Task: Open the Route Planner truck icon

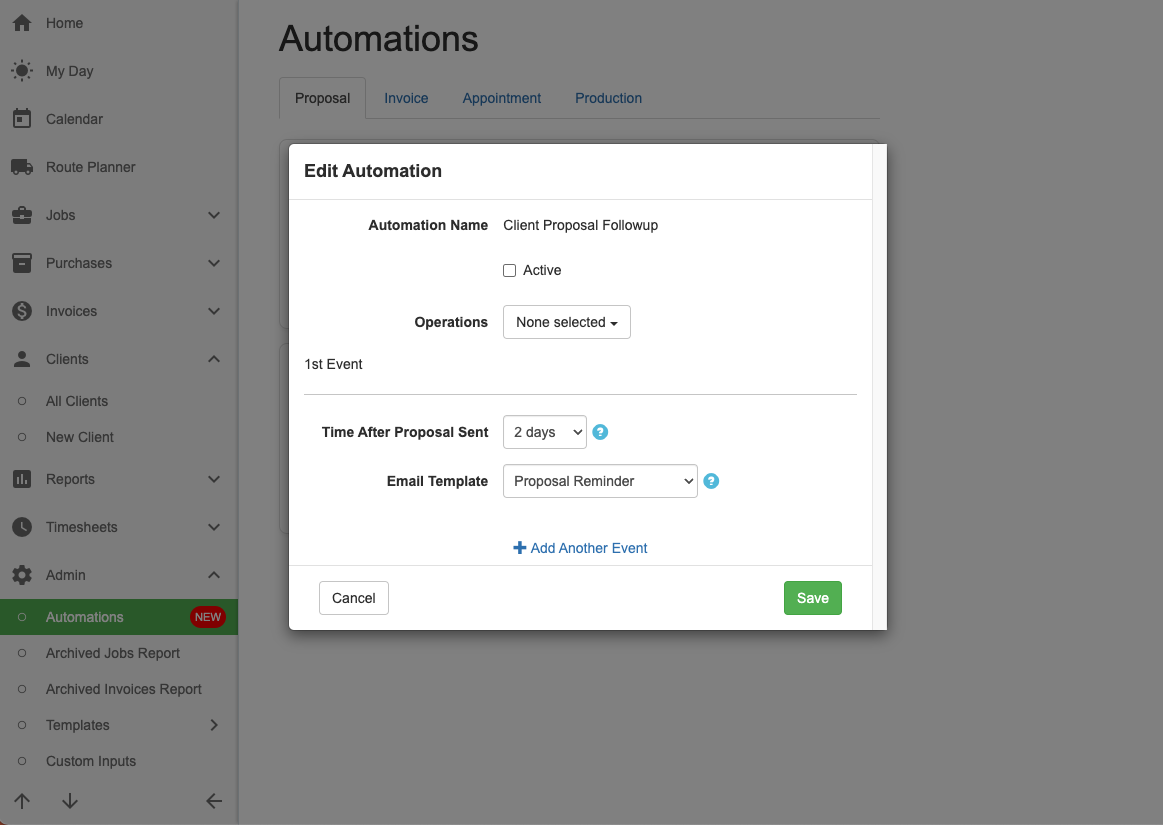Action: click(x=21, y=167)
